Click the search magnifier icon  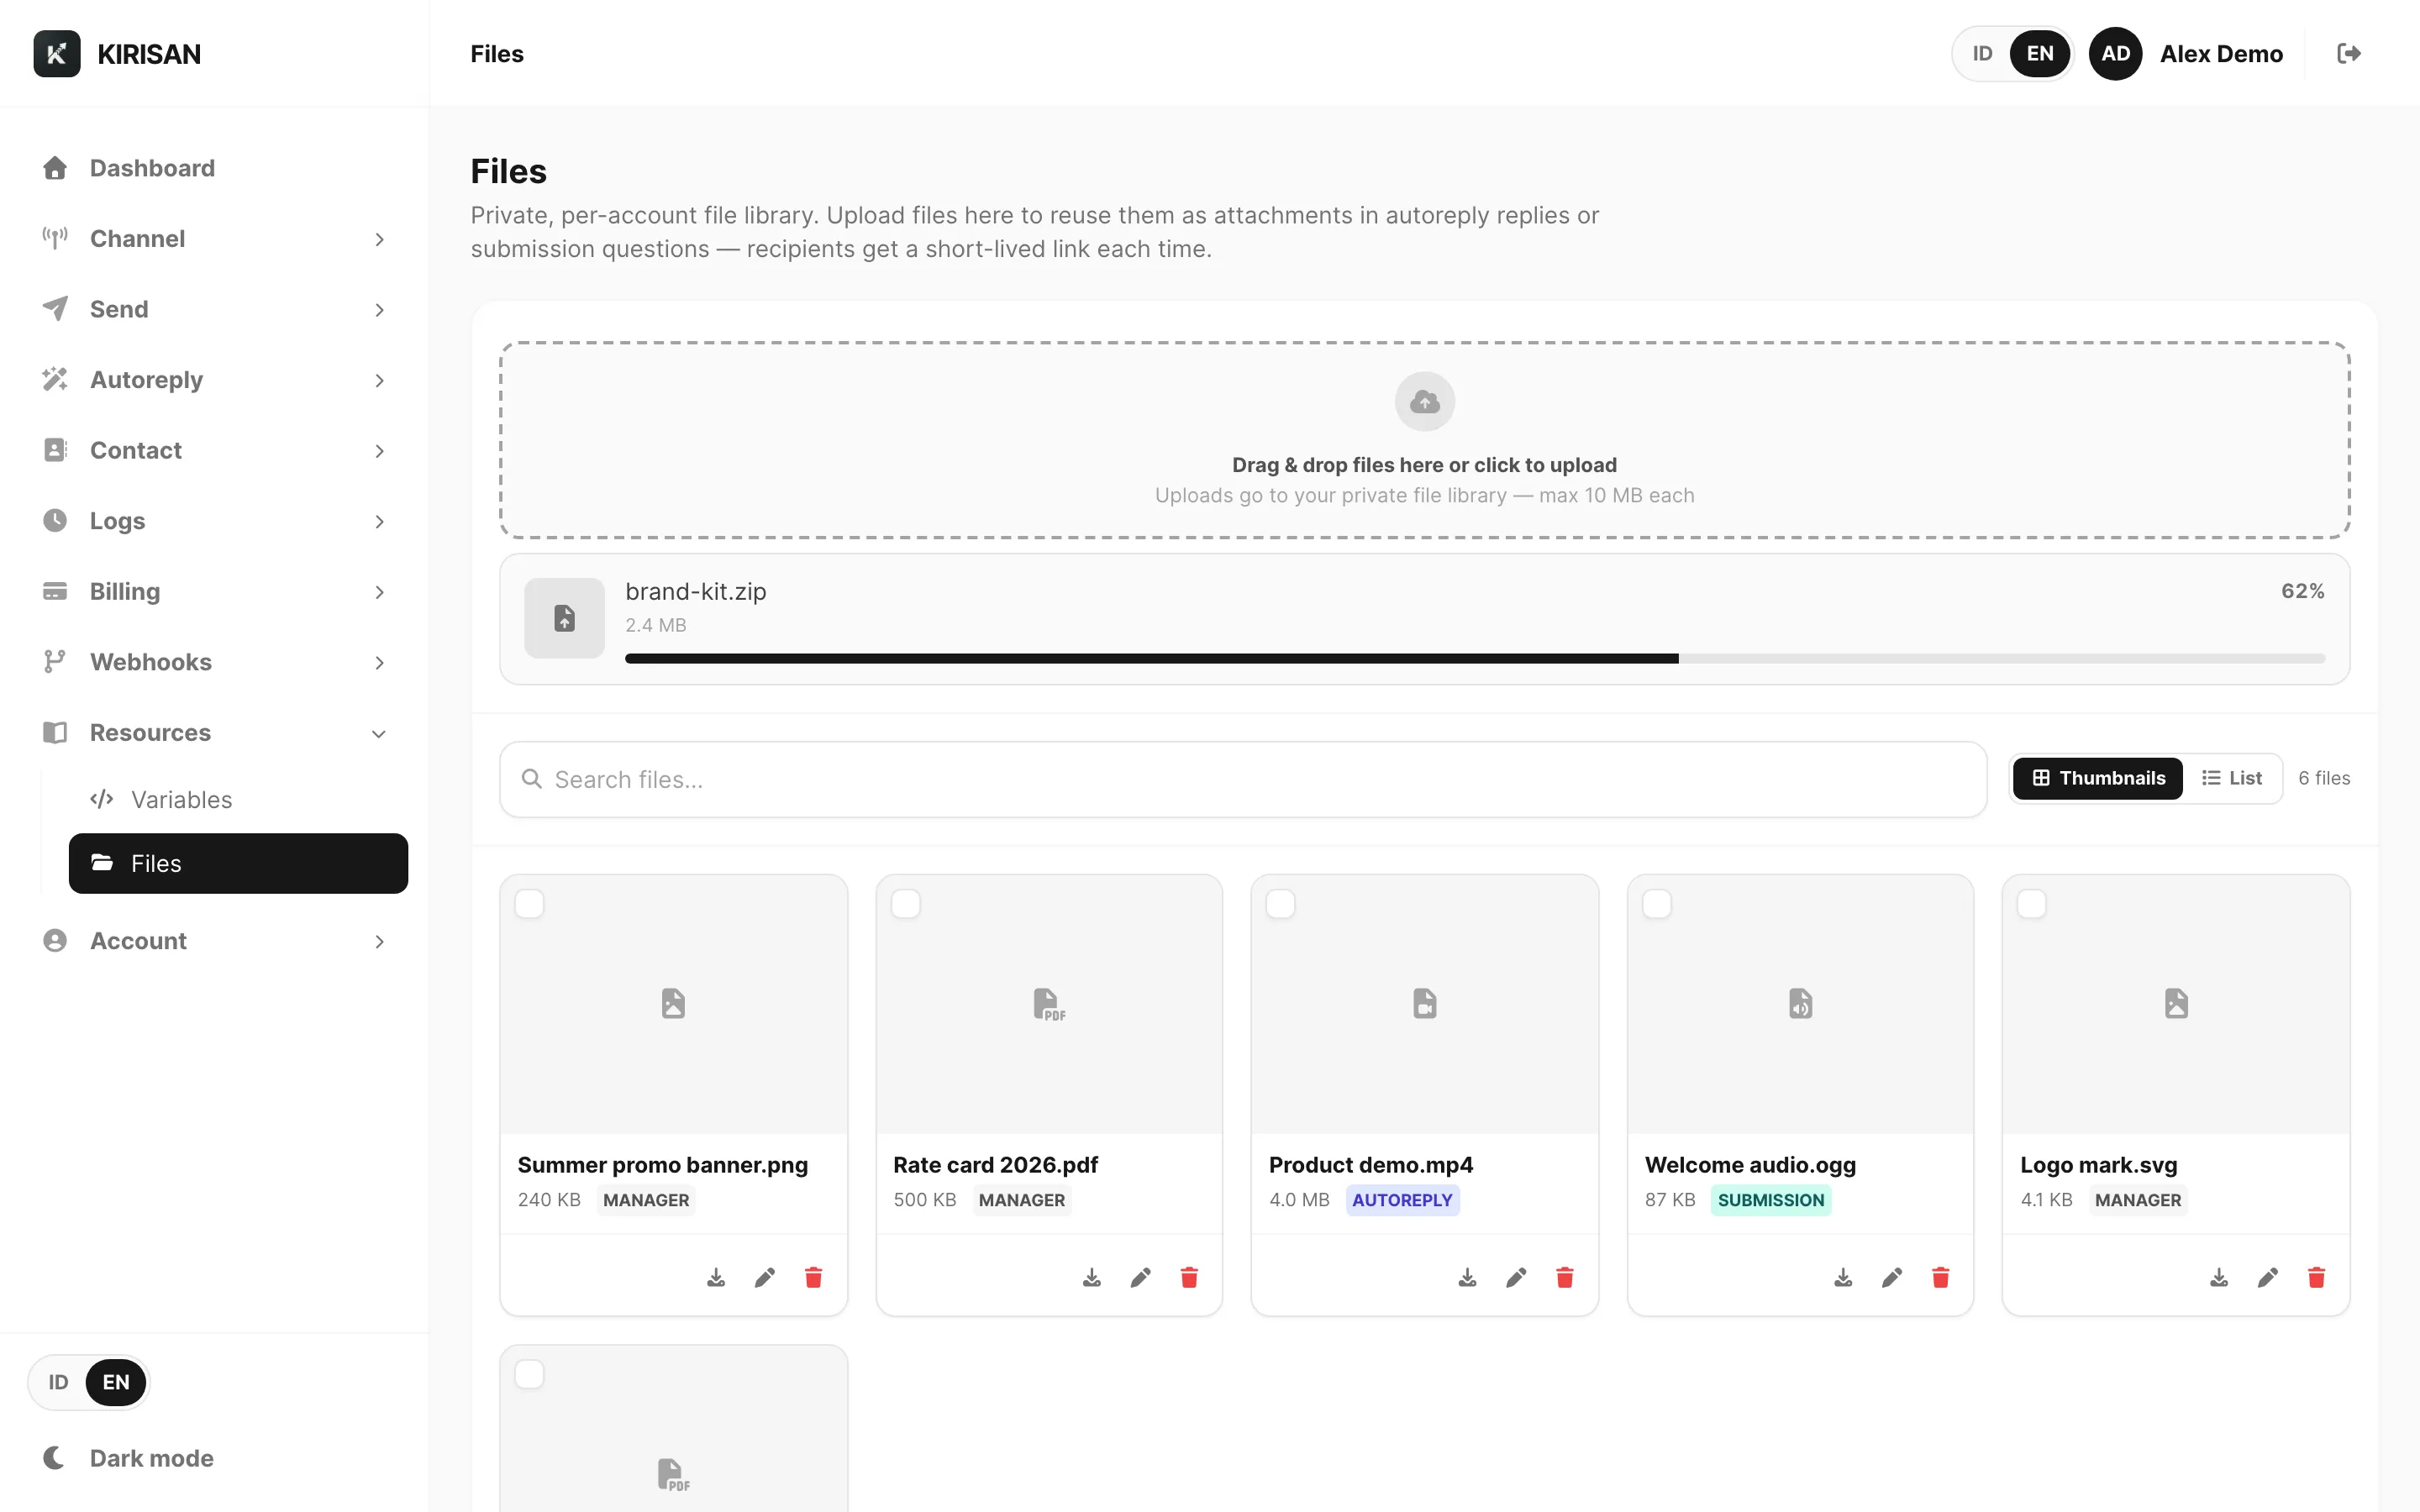point(532,779)
